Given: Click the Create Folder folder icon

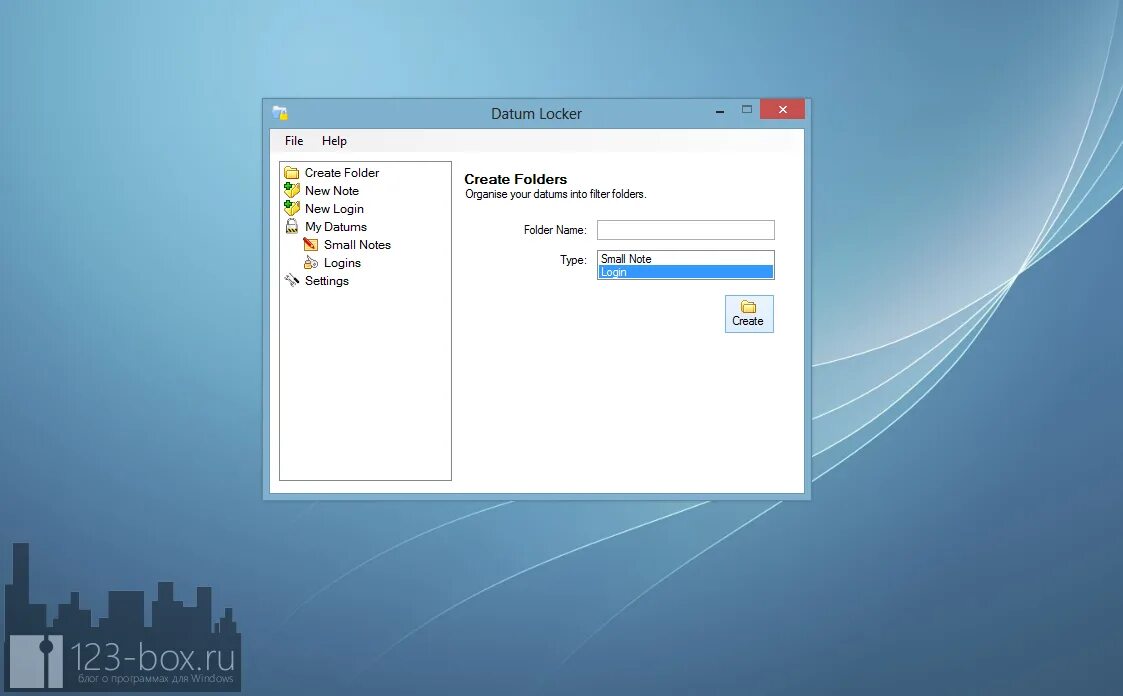Looking at the screenshot, I should 291,173.
